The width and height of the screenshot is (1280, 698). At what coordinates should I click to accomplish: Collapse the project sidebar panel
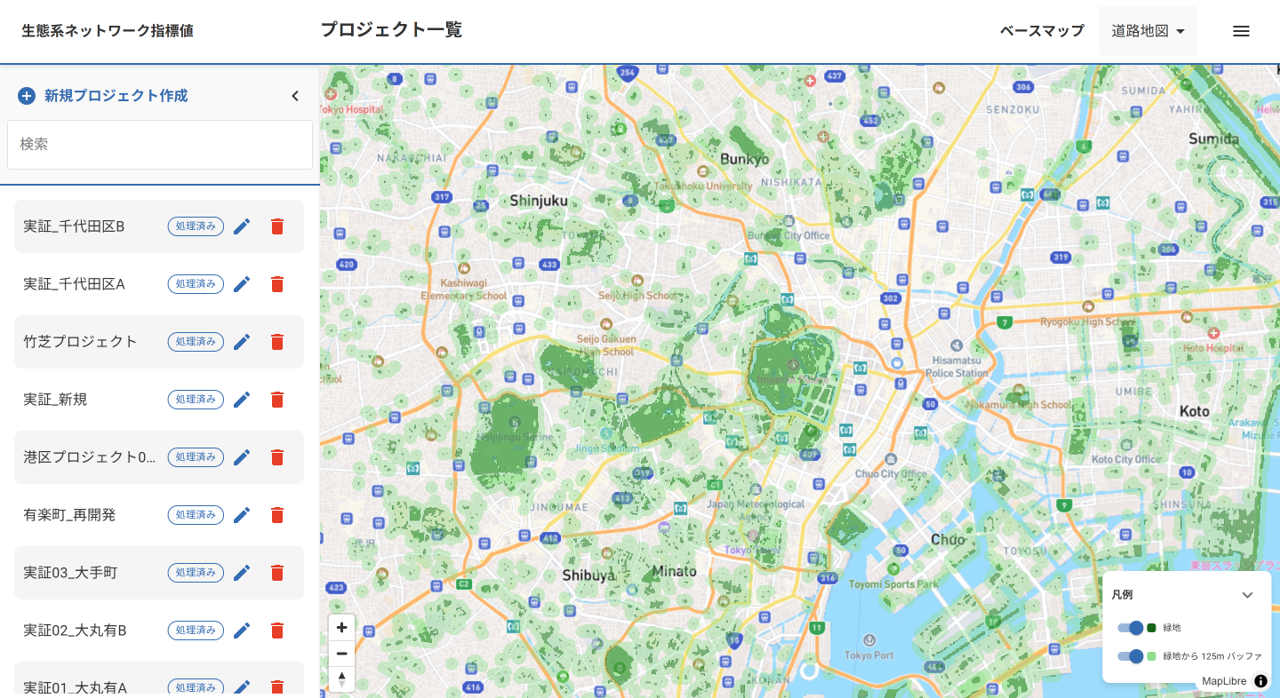click(x=295, y=96)
